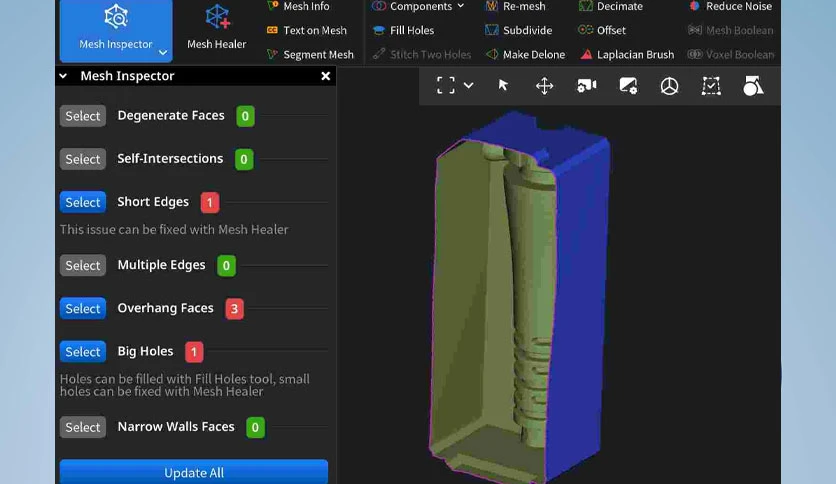836x484 pixels.
Task: Select the Narrow Walls Faces issues
Action: tap(83, 427)
